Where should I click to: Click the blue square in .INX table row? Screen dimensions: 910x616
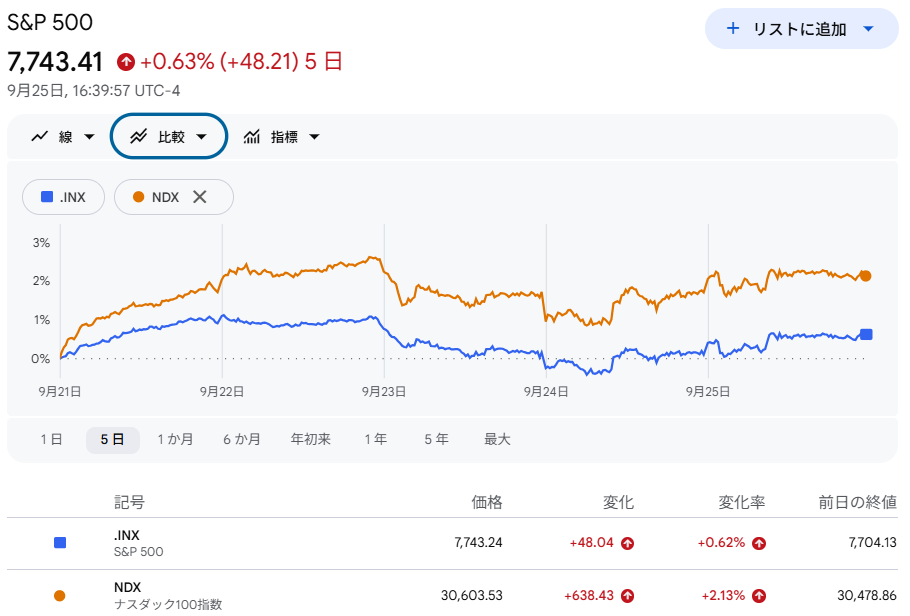click(60, 543)
